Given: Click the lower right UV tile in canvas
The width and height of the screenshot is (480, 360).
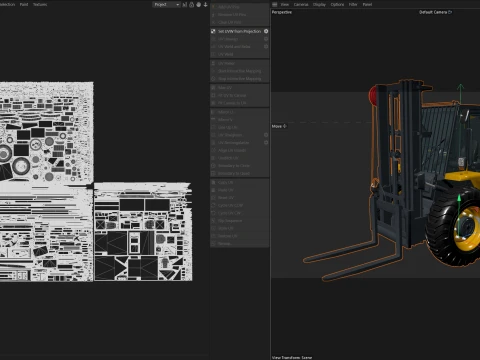Looking at the screenshot, I should tap(143, 232).
